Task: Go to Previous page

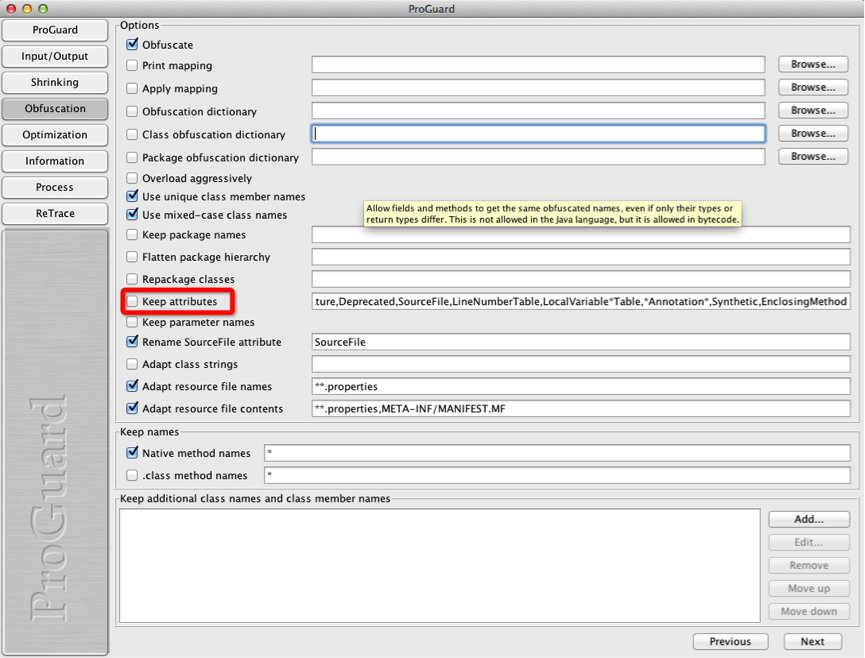Action: tap(730, 641)
